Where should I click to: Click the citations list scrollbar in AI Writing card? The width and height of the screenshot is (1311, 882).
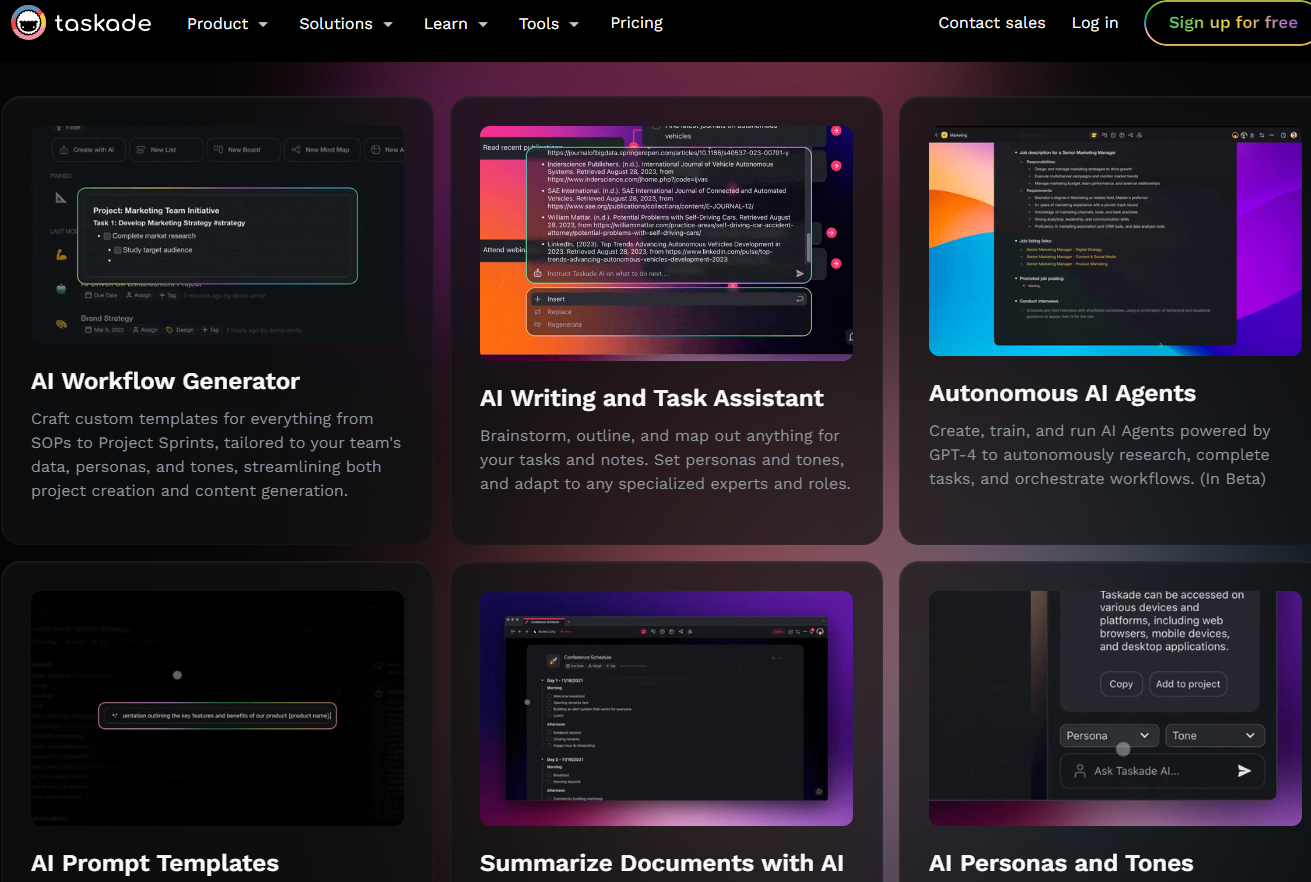click(x=808, y=247)
